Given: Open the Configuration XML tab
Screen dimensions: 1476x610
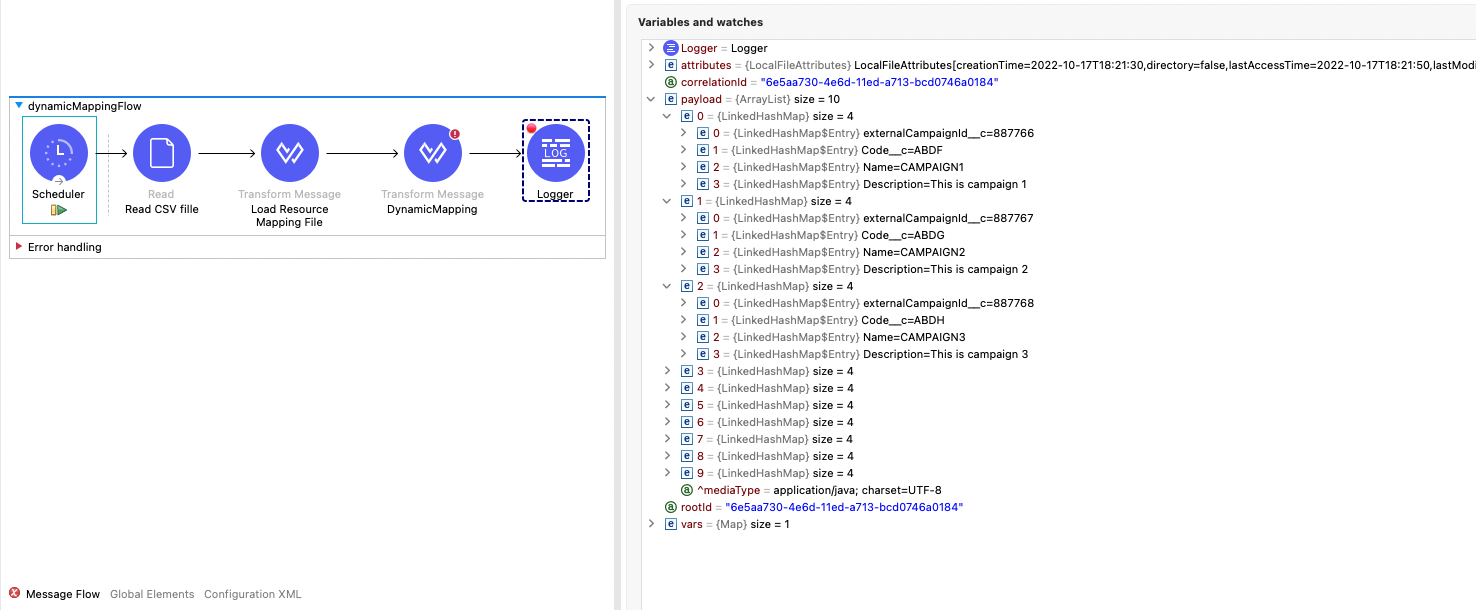Looking at the screenshot, I should click(x=251, y=593).
